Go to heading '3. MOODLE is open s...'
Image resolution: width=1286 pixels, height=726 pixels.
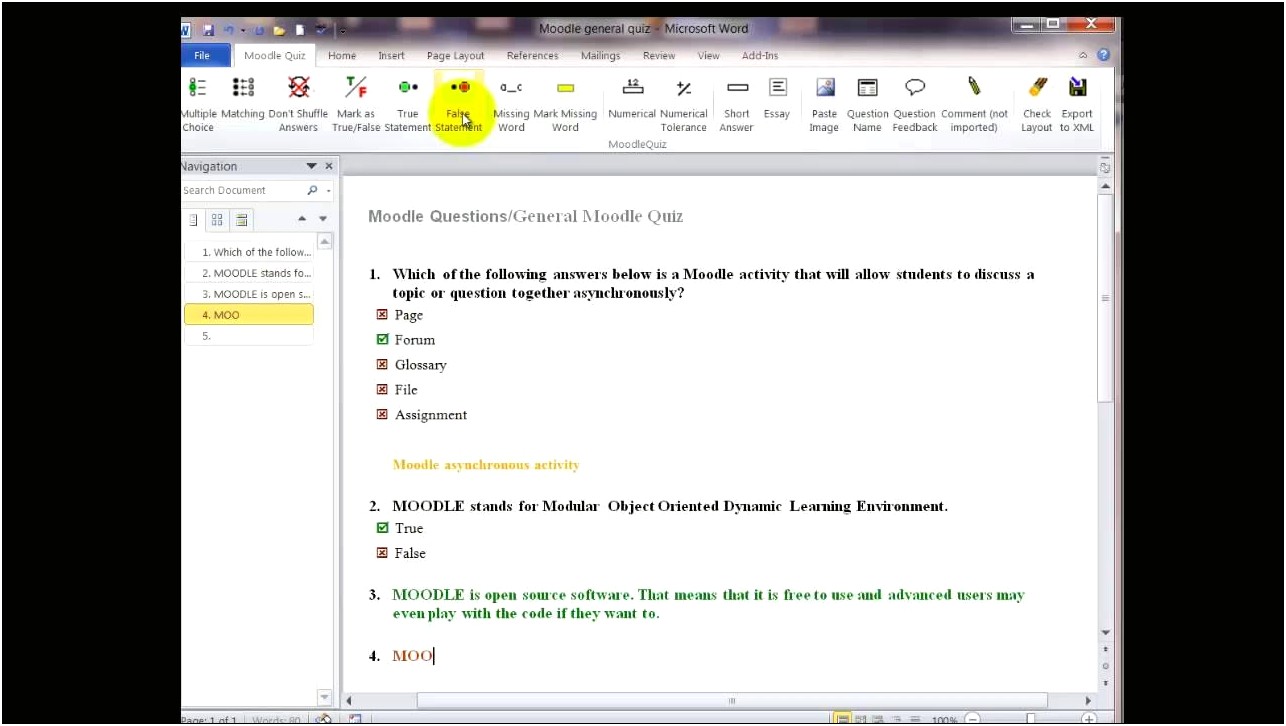tap(249, 294)
